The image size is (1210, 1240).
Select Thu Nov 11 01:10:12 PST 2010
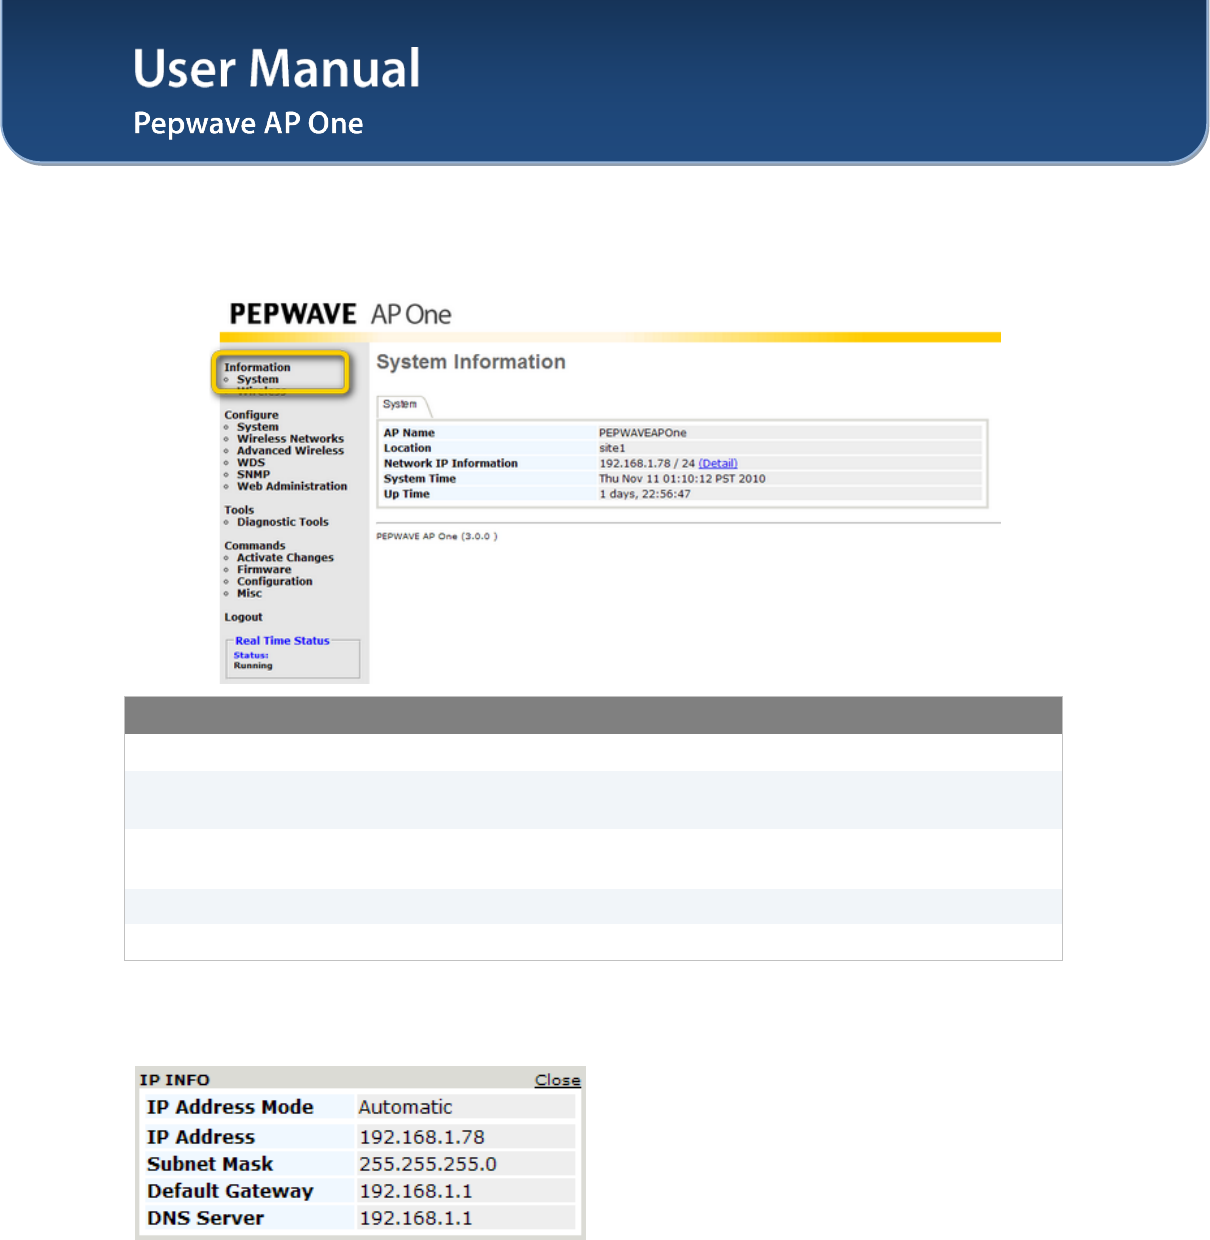(682, 479)
